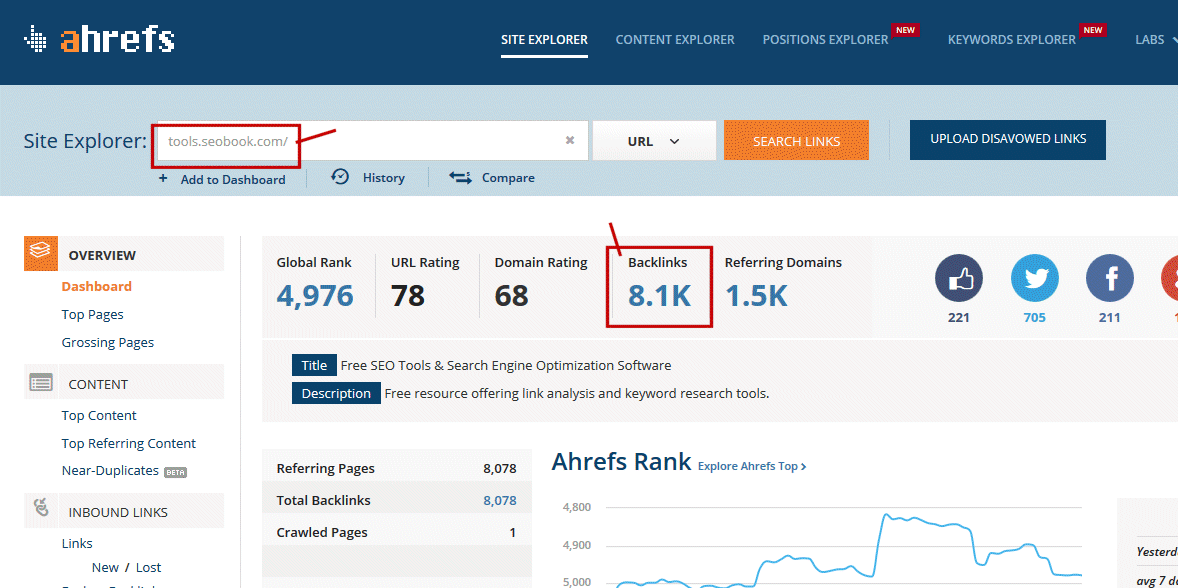
Task: Click Upload Disavowed Links button
Action: pyautogui.click(x=1007, y=140)
